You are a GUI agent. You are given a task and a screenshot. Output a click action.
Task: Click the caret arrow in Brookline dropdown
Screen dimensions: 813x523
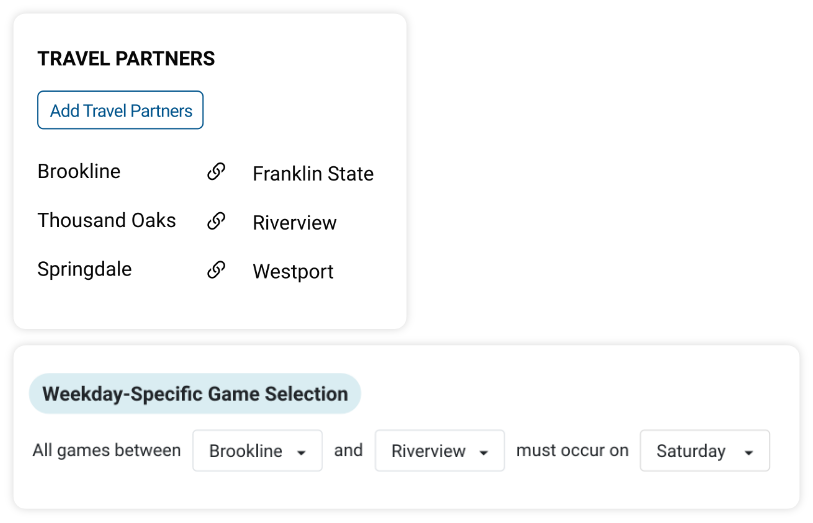pos(301,453)
